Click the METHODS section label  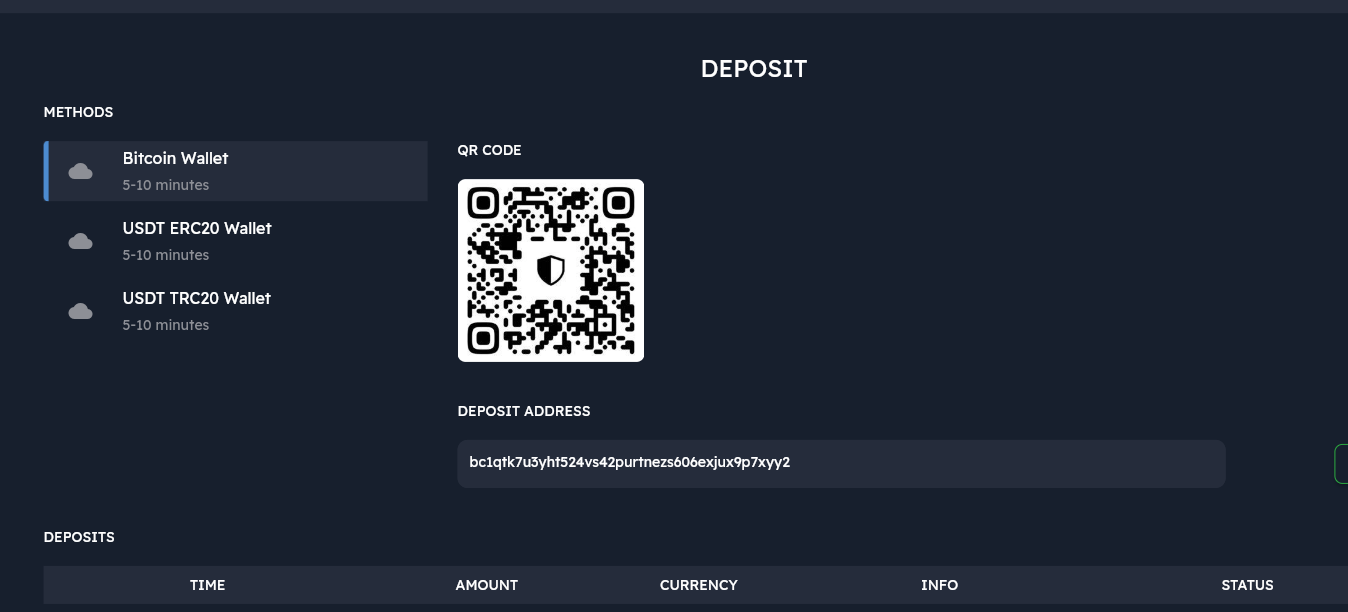pos(78,112)
